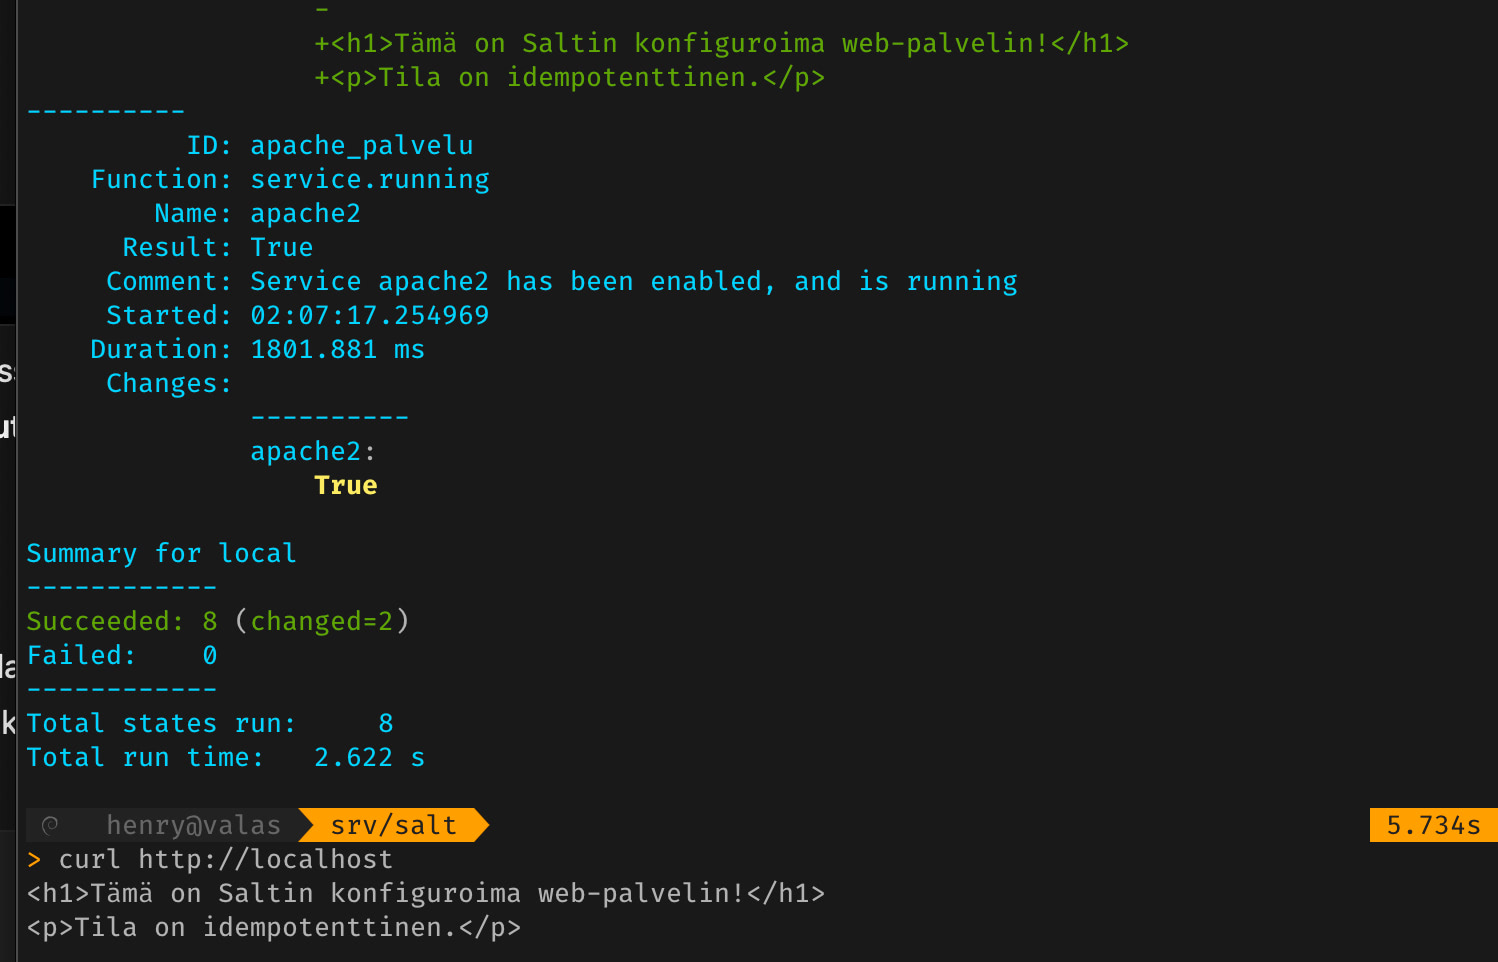Click the orange prompt arrow before curl

35,860
